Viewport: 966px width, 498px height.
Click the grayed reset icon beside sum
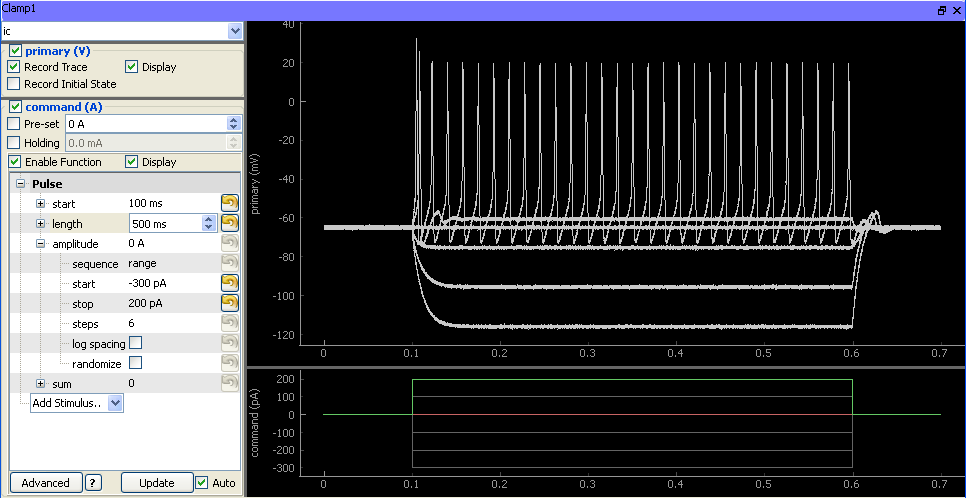(229, 383)
